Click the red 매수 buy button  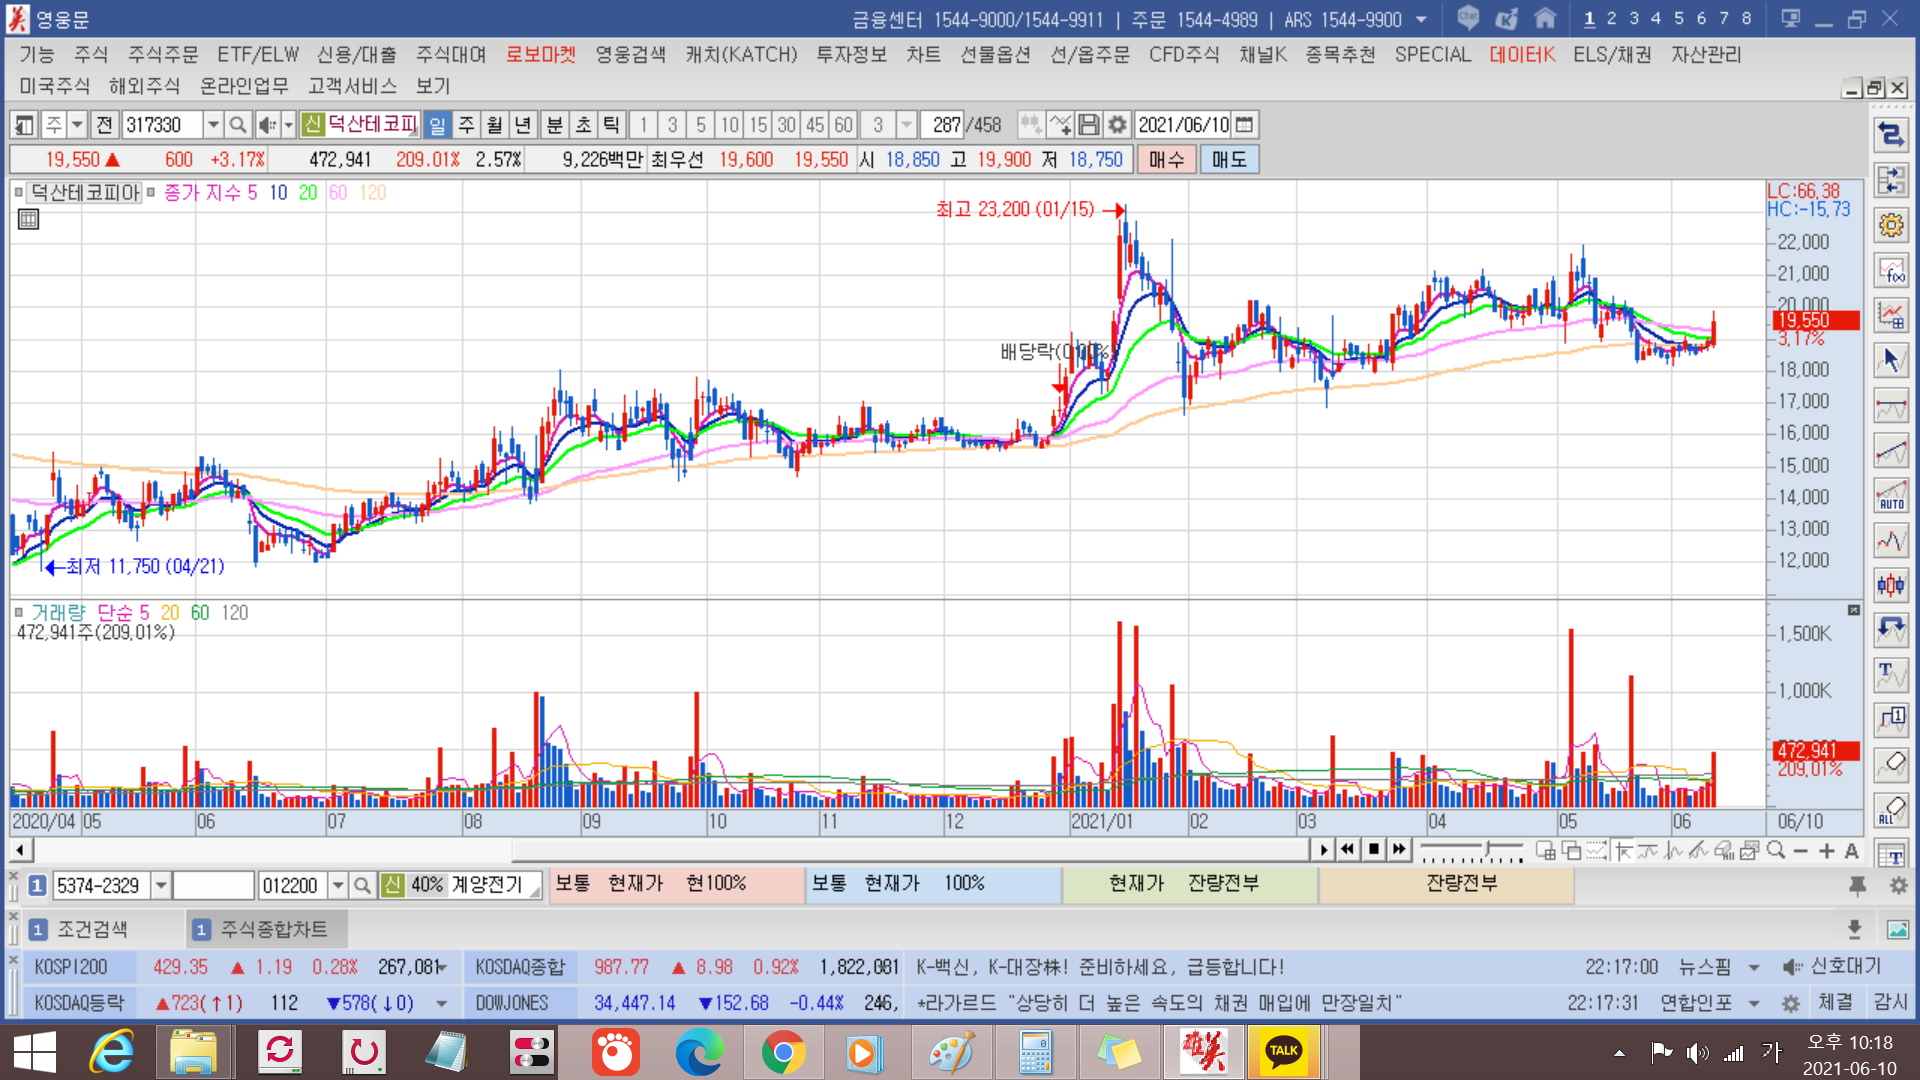1166,160
